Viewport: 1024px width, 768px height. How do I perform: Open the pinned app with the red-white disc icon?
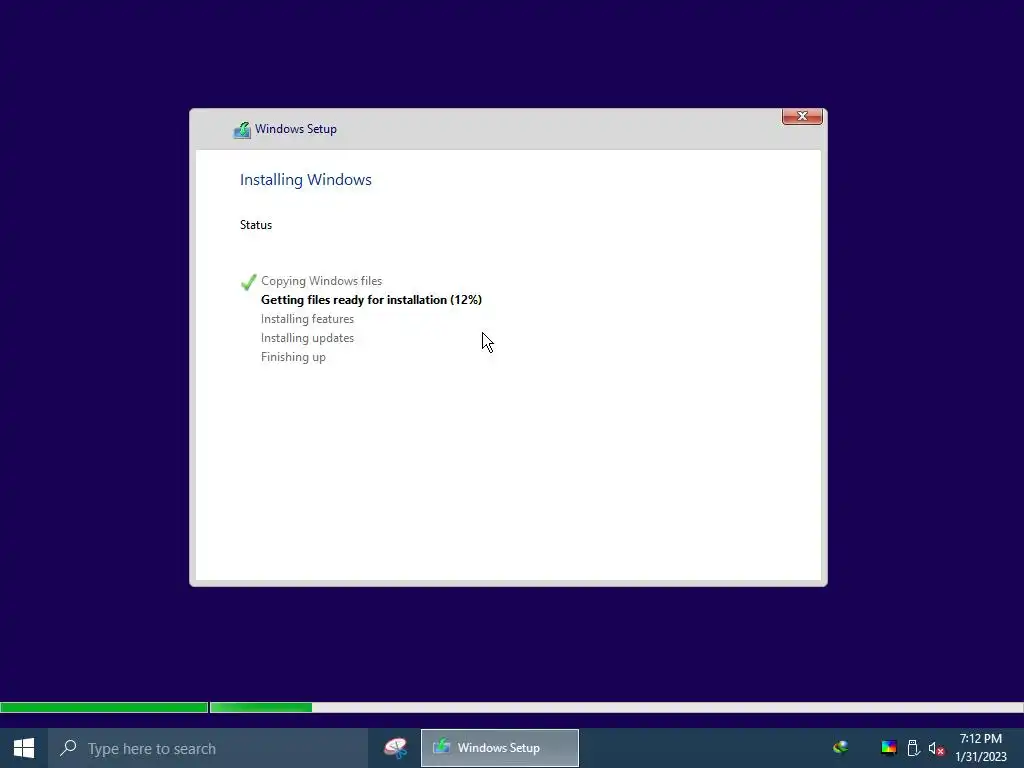coord(395,748)
